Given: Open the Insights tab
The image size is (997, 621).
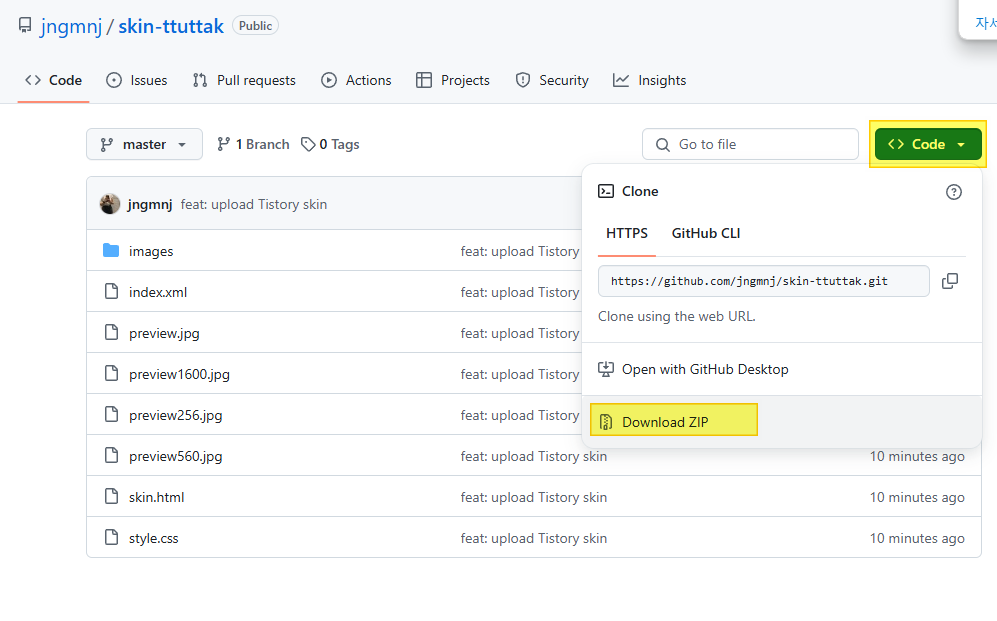Looking at the screenshot, I should point(649,80).
